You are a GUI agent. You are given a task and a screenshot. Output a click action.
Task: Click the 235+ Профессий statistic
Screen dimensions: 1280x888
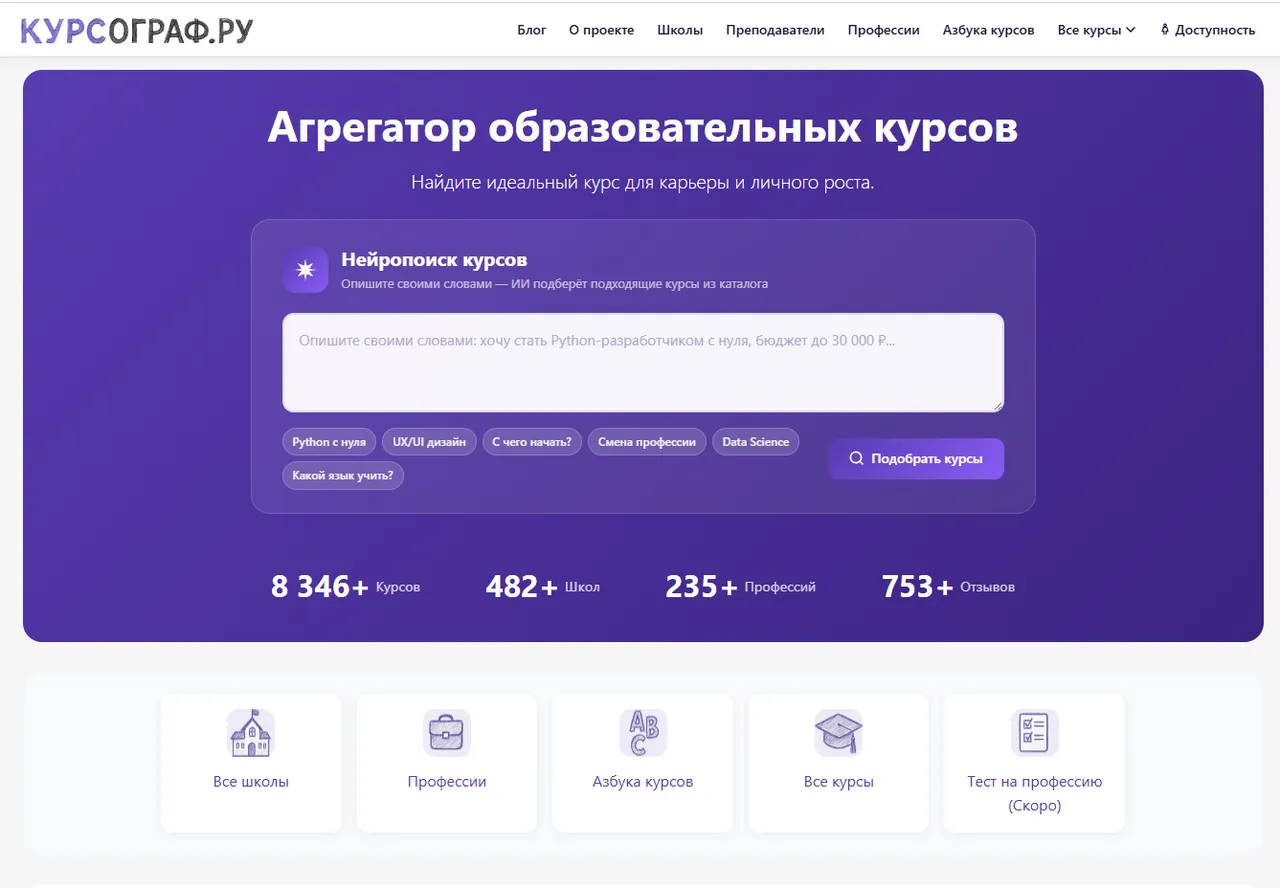click(741, 587)
